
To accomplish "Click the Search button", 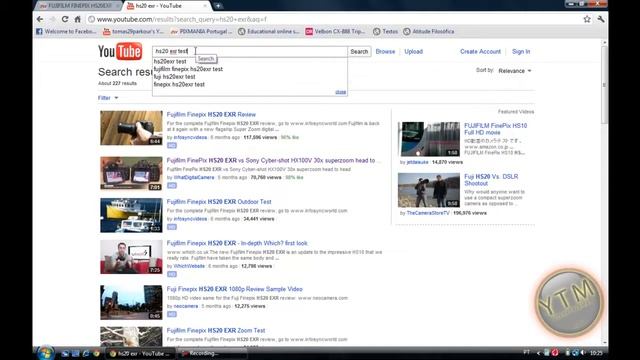I will click(359, 51).
